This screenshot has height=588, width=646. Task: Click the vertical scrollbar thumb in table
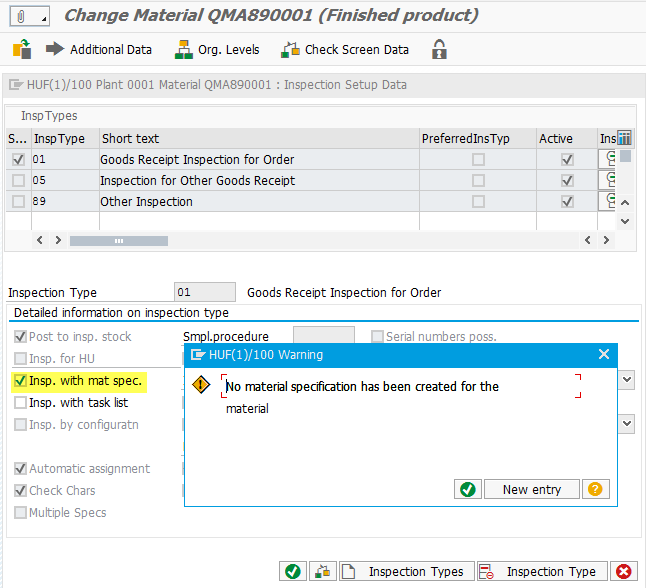(625, 156)
